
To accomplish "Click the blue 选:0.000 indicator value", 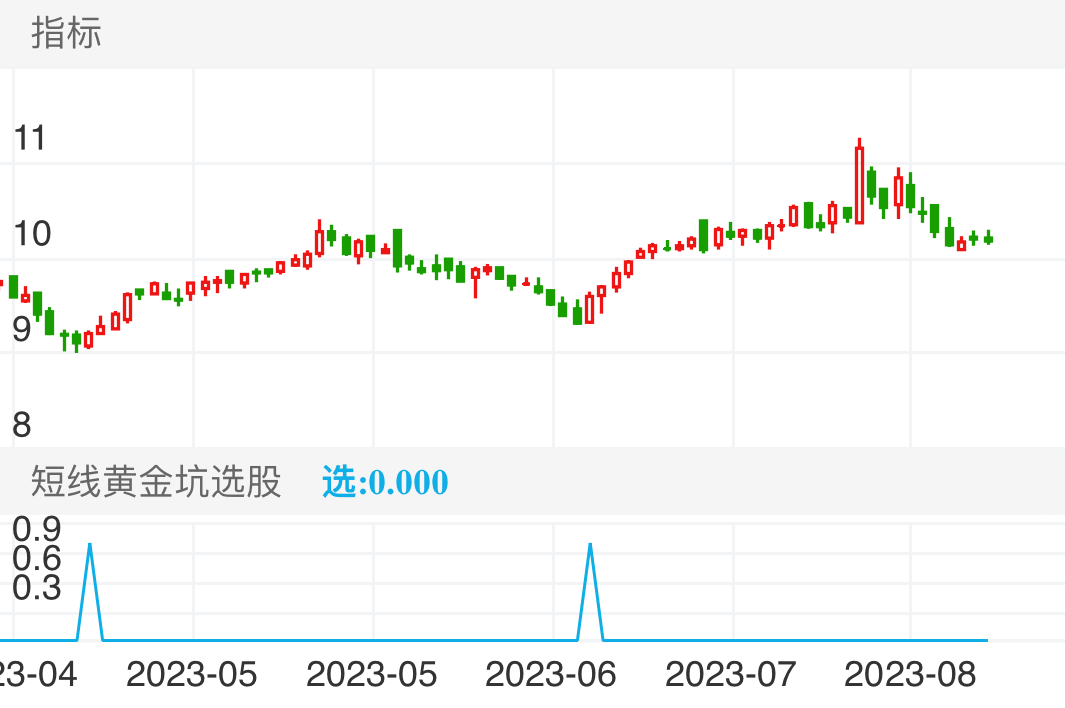I will tap(385, 483).
